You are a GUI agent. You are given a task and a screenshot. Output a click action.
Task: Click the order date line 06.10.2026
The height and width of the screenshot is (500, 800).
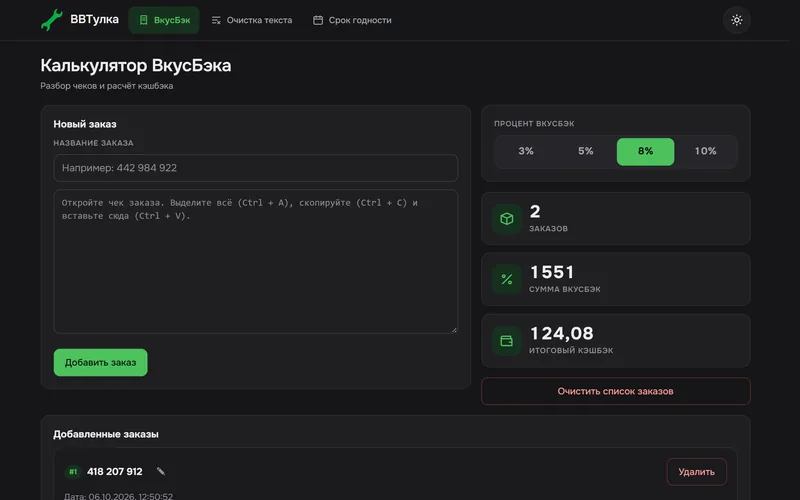tap(118, 496)
